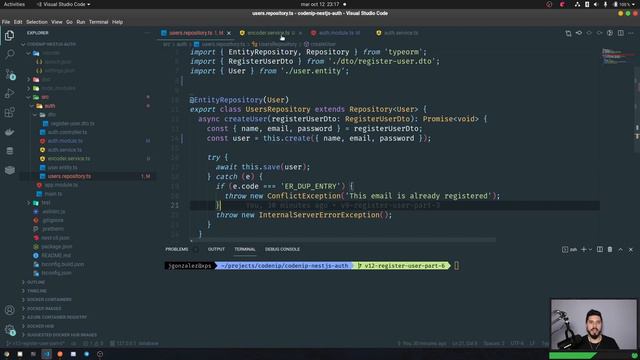640x360 pixels.
Task: Open the Visual Studio Code app menu
Action: coord(64,4)
